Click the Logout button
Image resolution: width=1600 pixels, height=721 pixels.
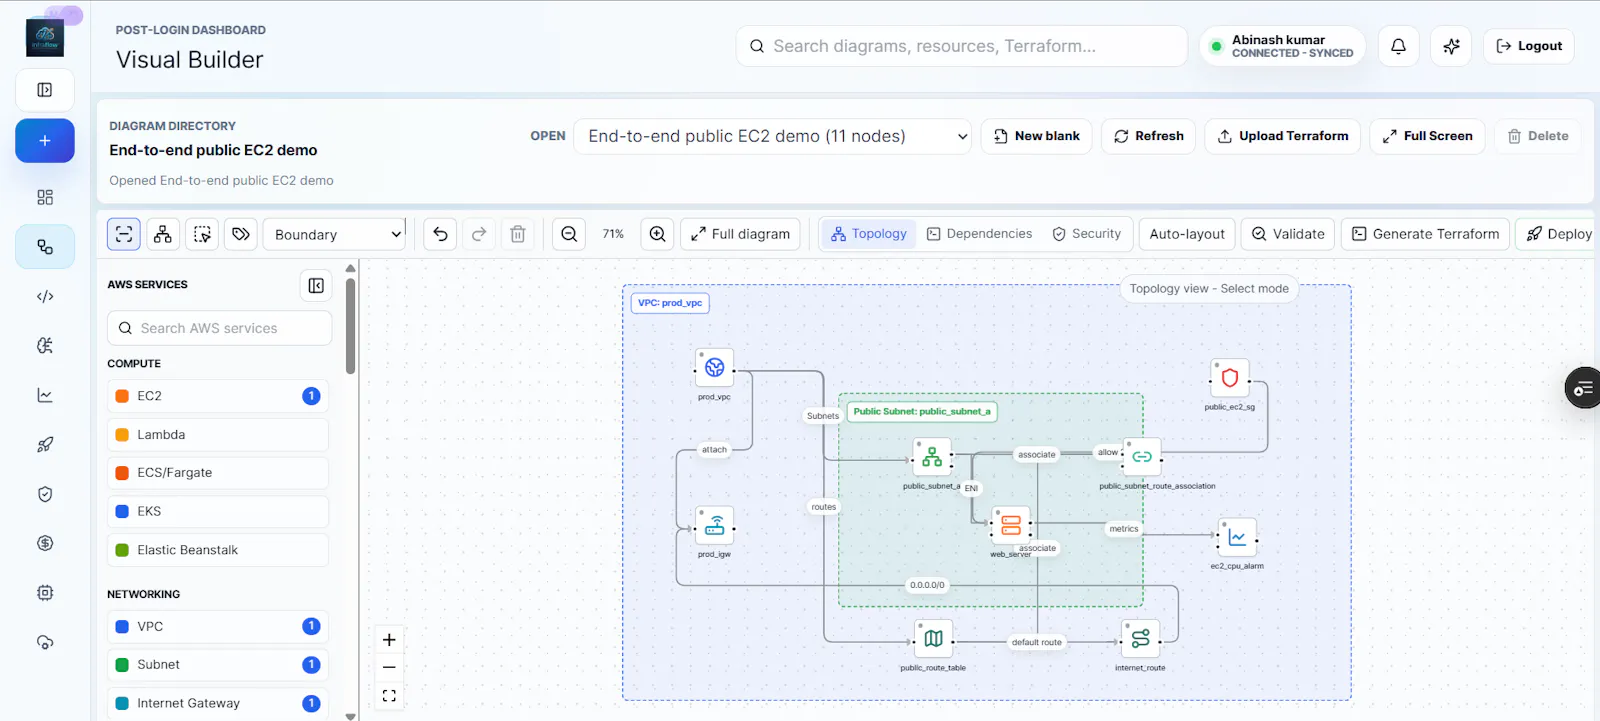tap(1528, 46)
